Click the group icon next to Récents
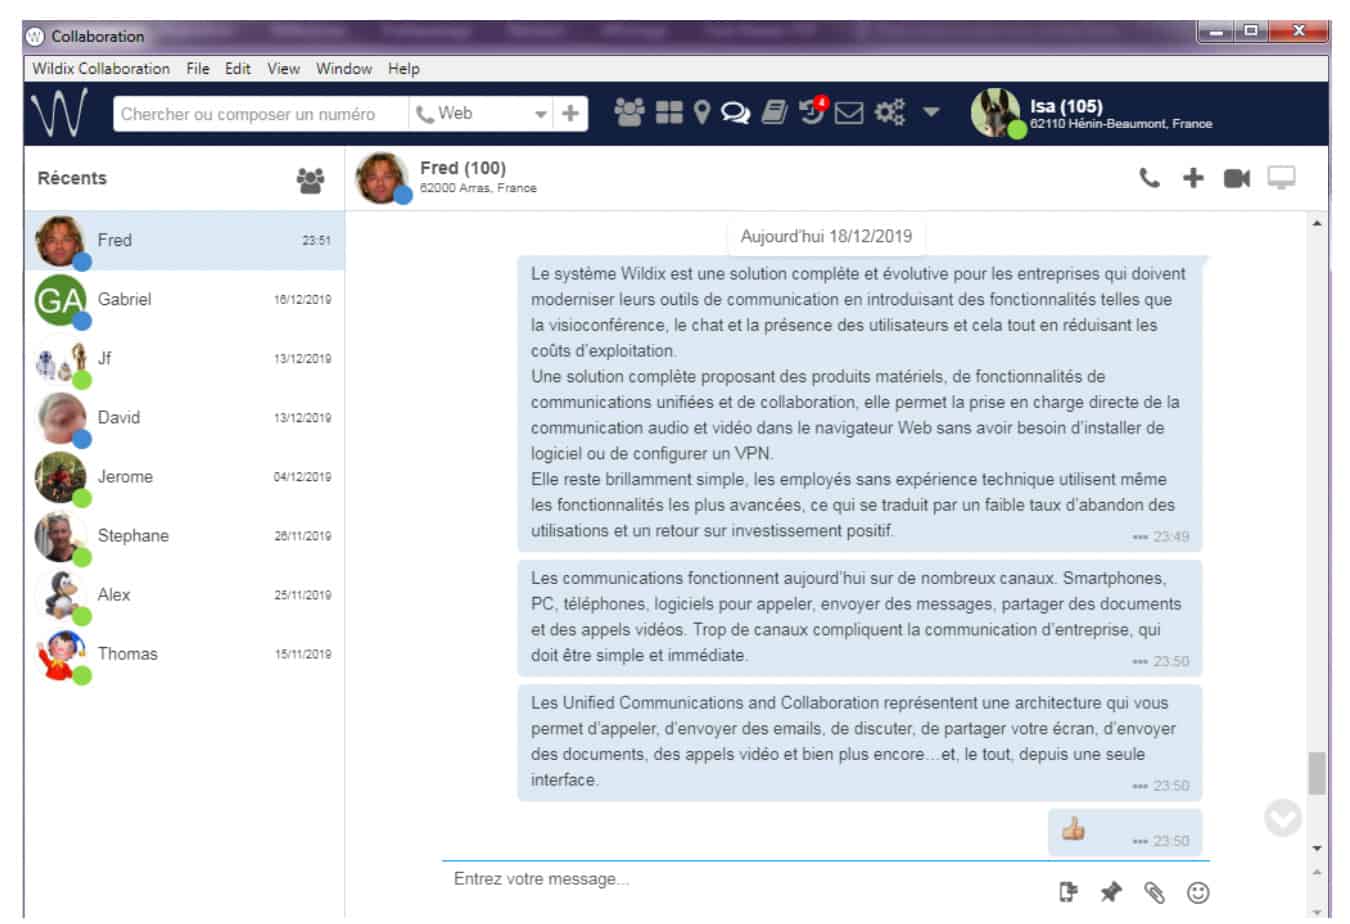Viewport: 1350px width, 924px height. (310, 180)
